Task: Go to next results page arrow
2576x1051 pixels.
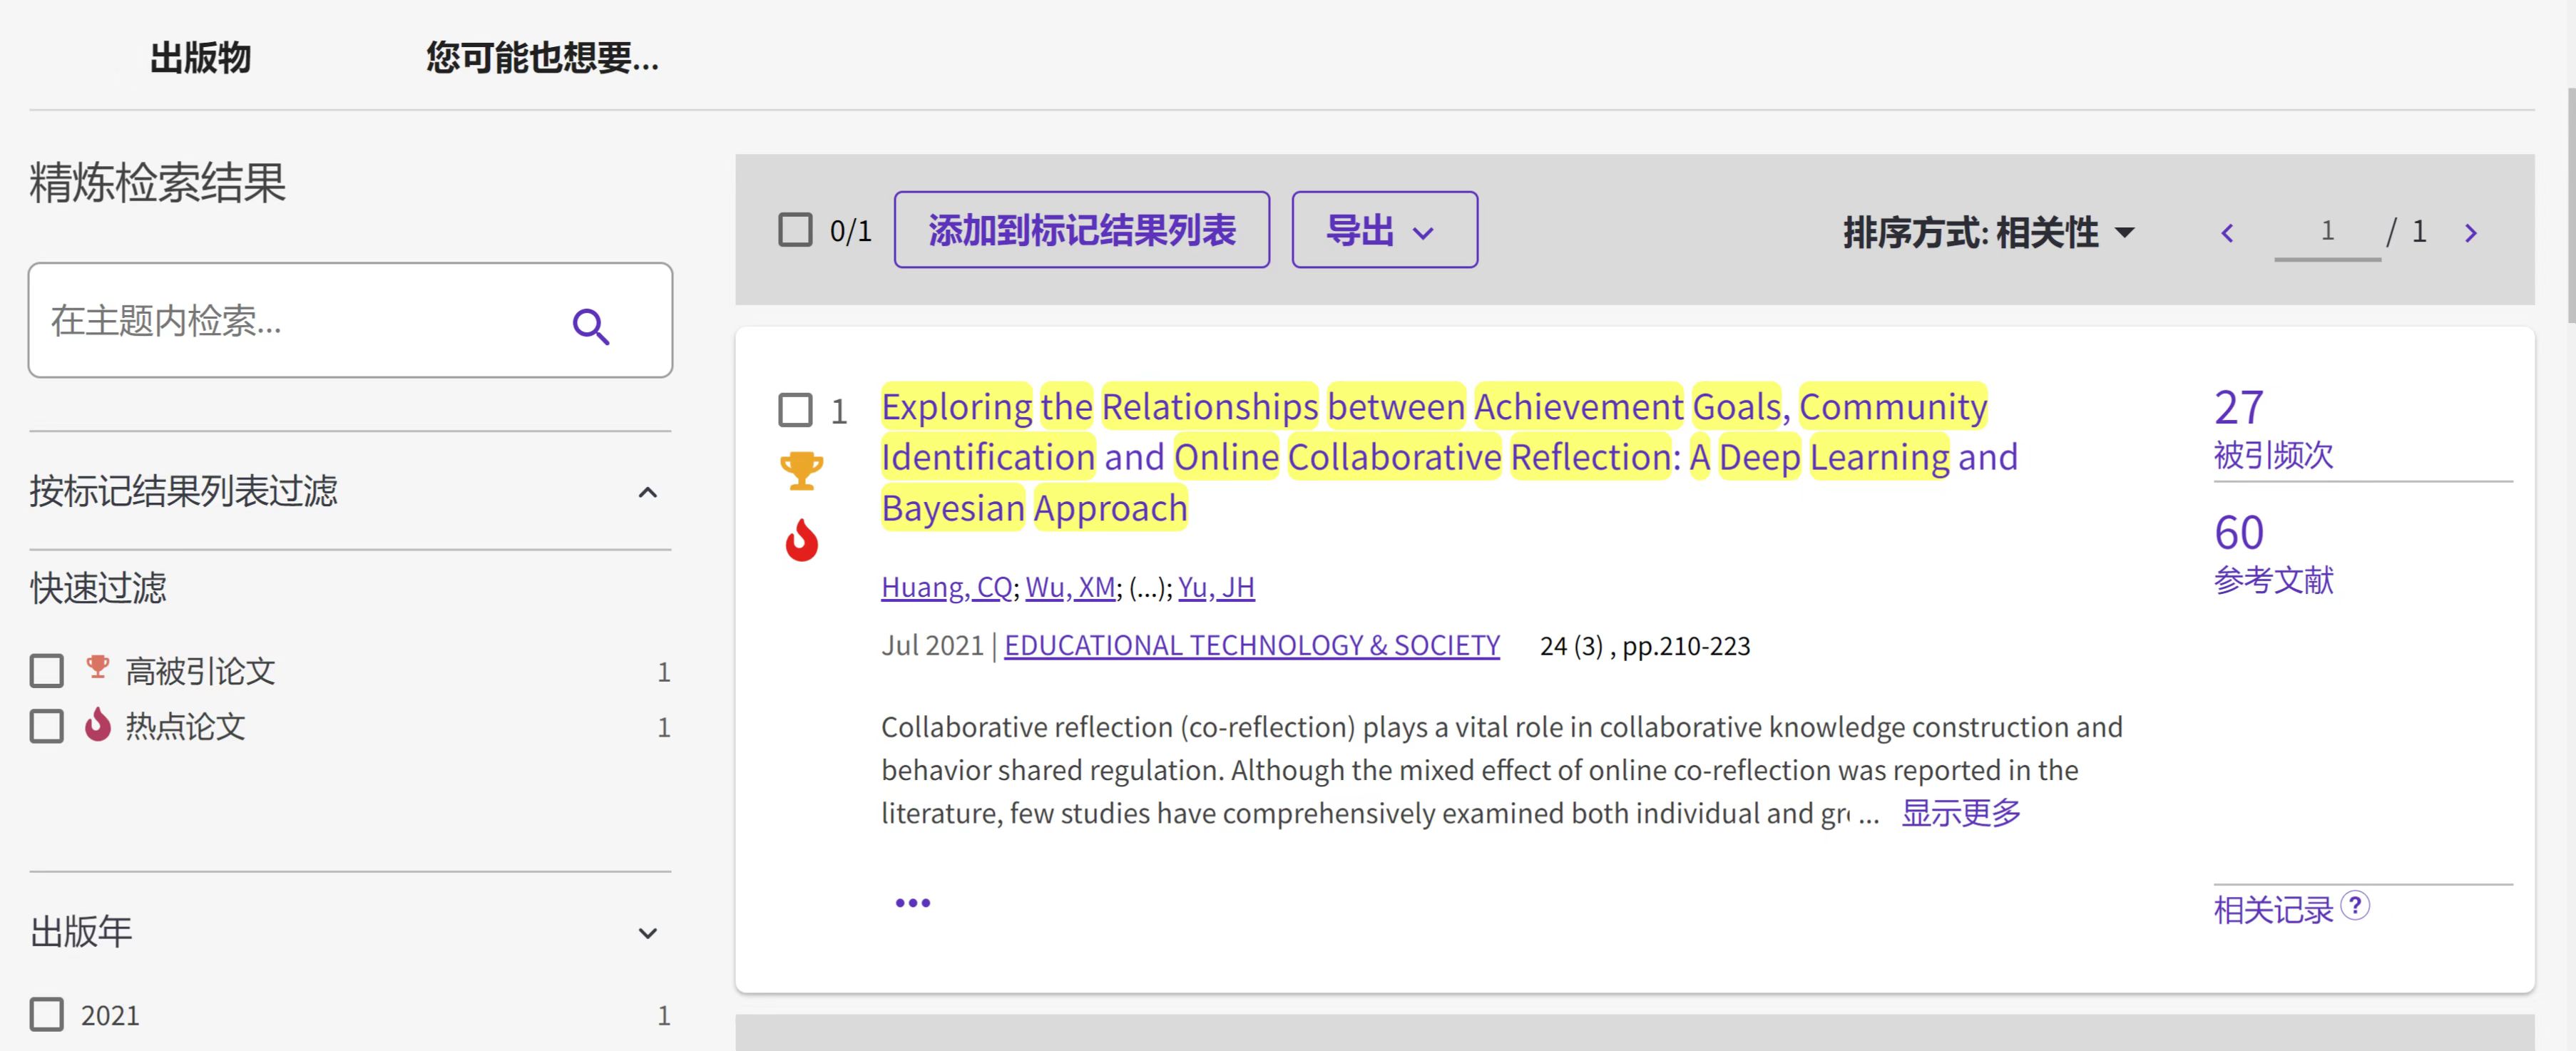Action: [x=2471, y=233]
